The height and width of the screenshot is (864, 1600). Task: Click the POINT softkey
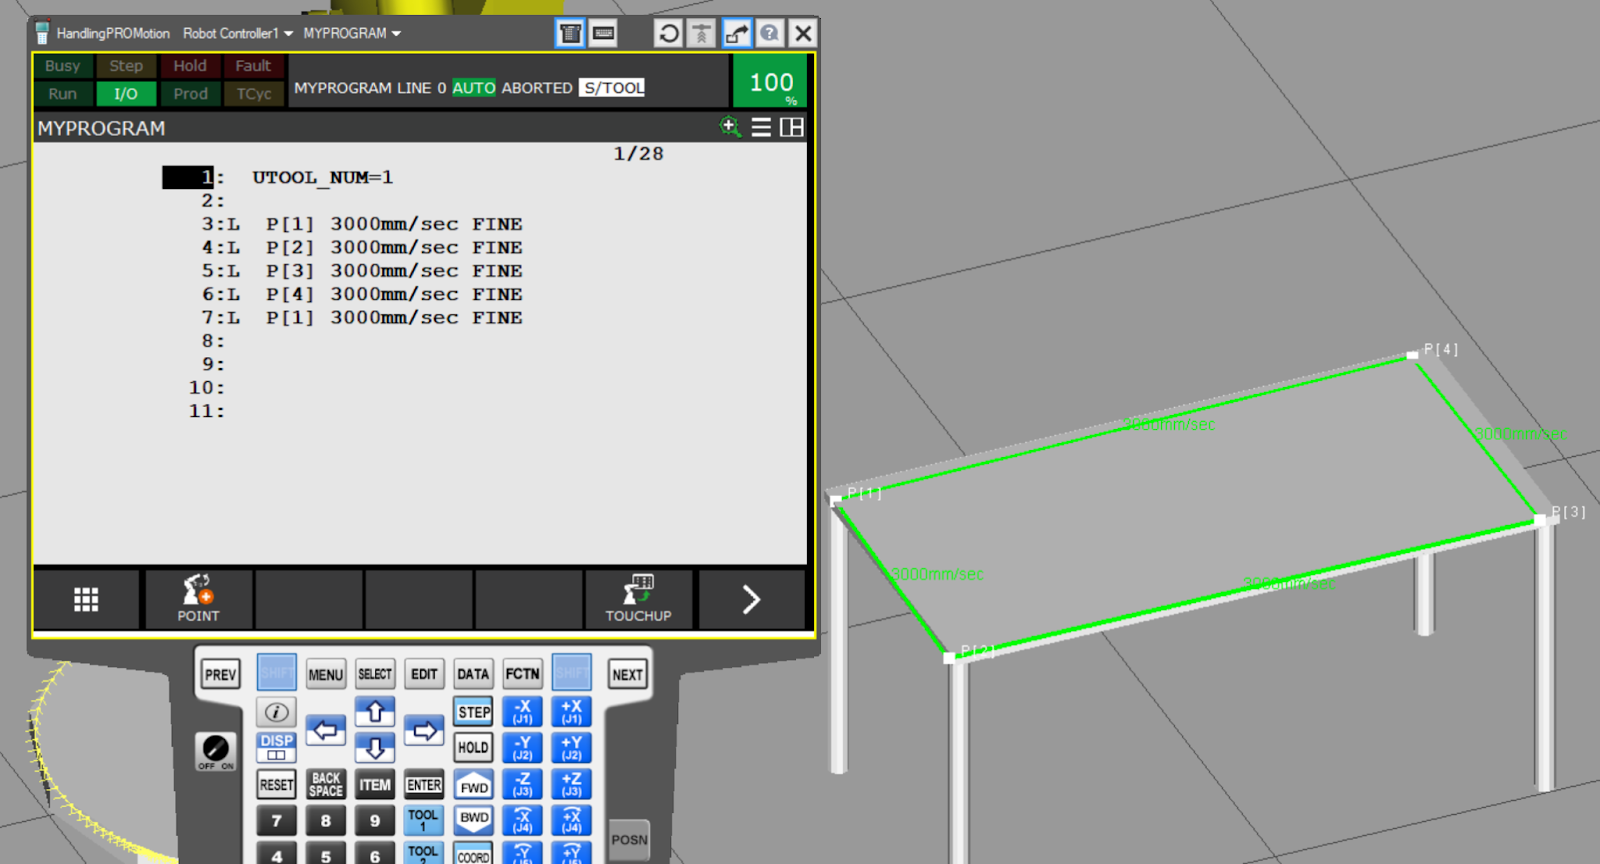(198, 599)
